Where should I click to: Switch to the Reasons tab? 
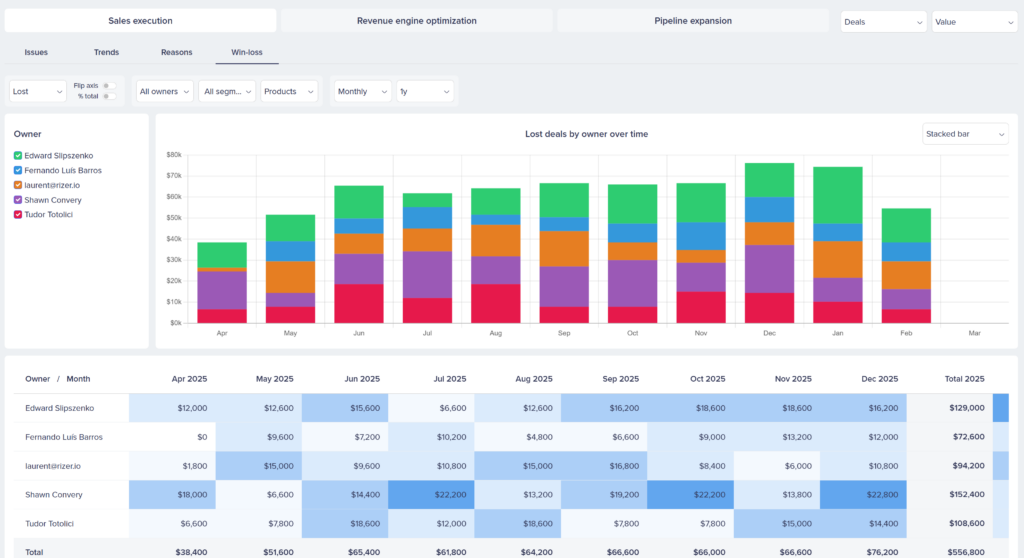[x=176, y=52]
